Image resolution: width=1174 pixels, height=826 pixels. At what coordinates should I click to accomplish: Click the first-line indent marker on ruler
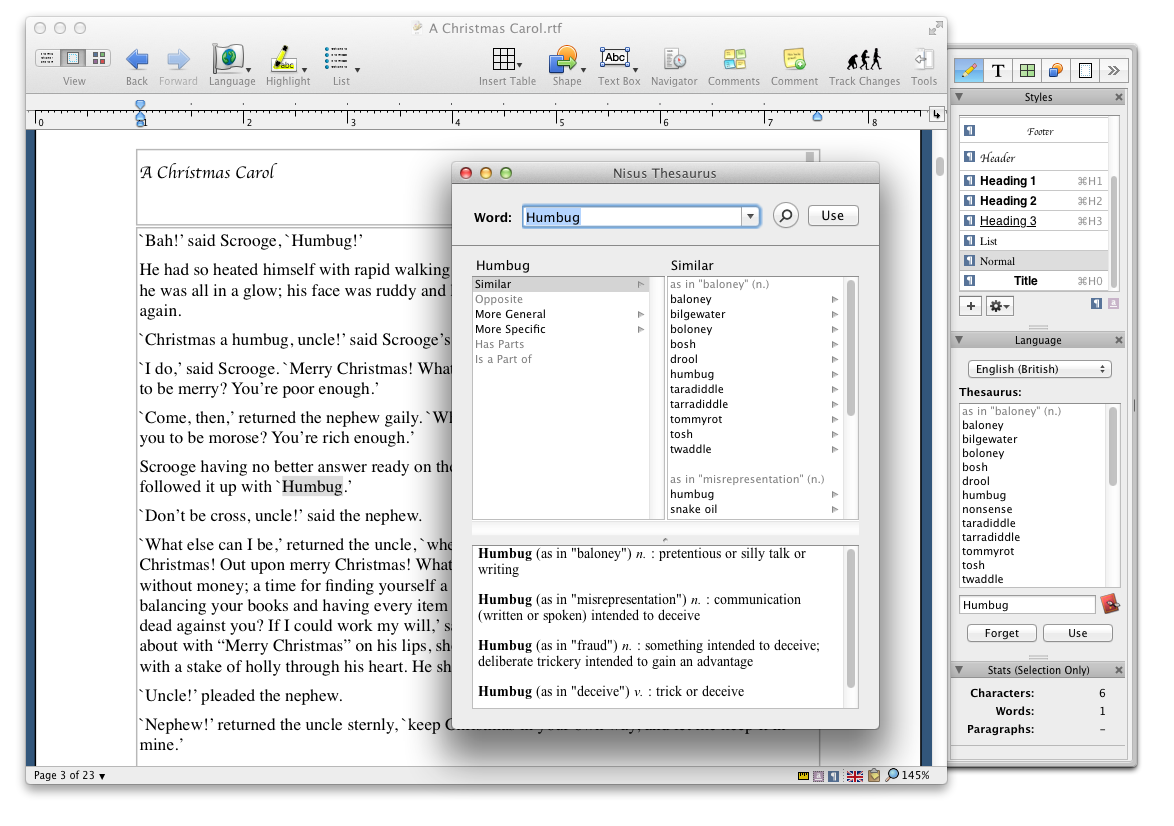pos(140,105)
